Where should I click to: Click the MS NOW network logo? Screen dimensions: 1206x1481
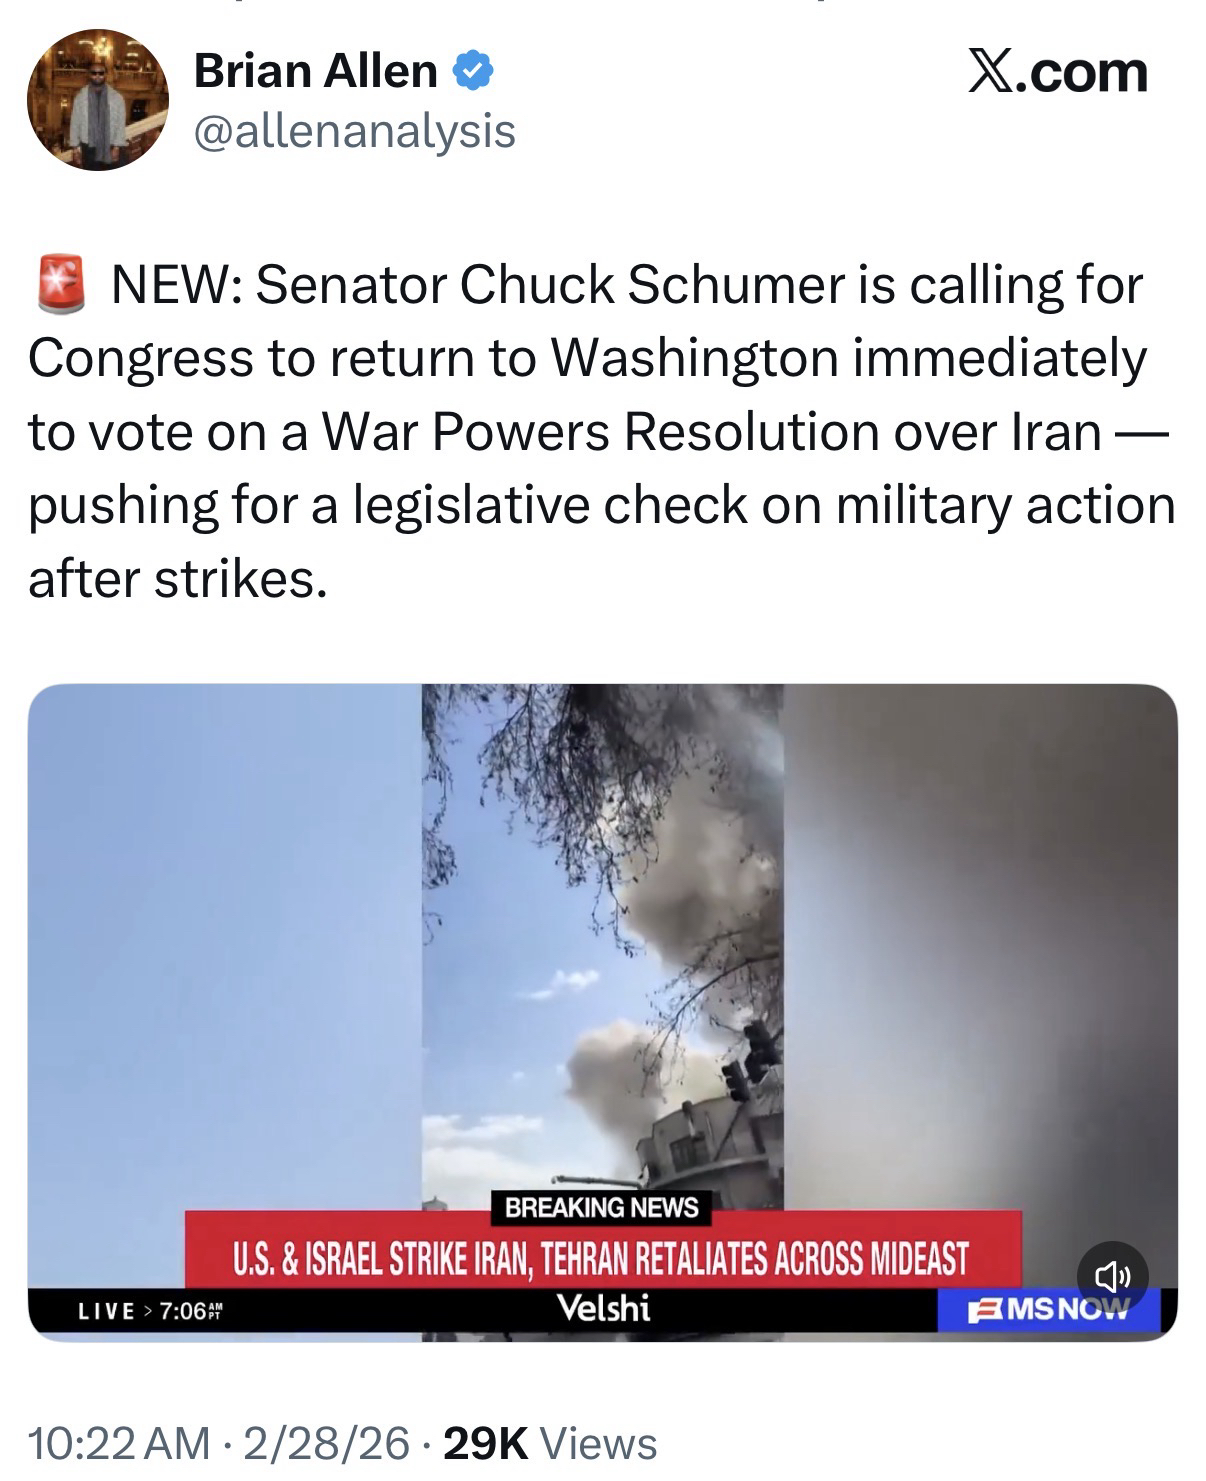[1049, 1309]
